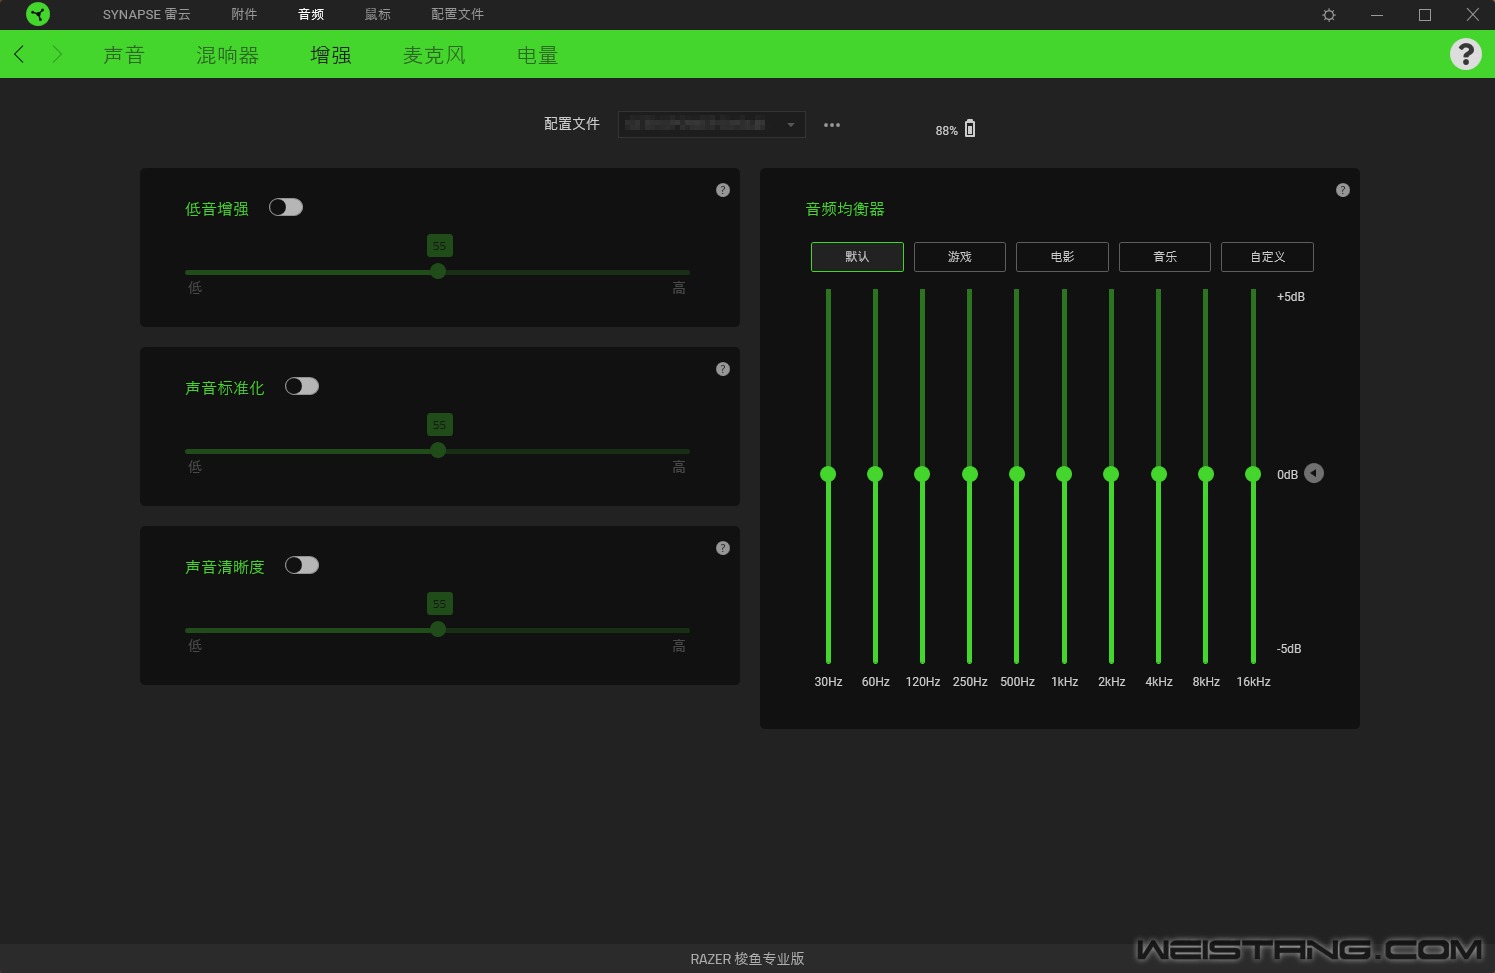Toggle 声音清晰度 on

pos(302,564)
